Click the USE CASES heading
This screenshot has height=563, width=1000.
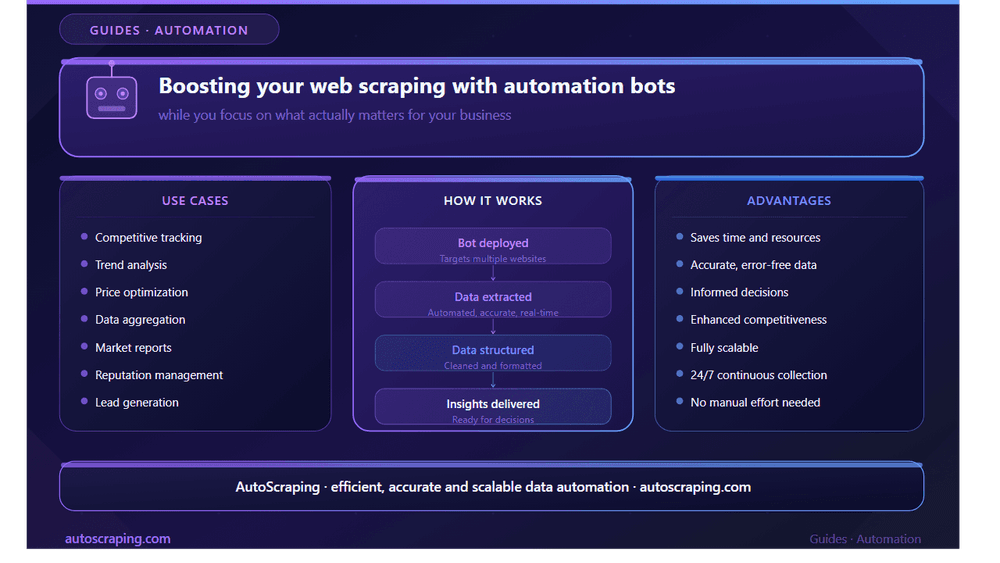tap(195, 201)
